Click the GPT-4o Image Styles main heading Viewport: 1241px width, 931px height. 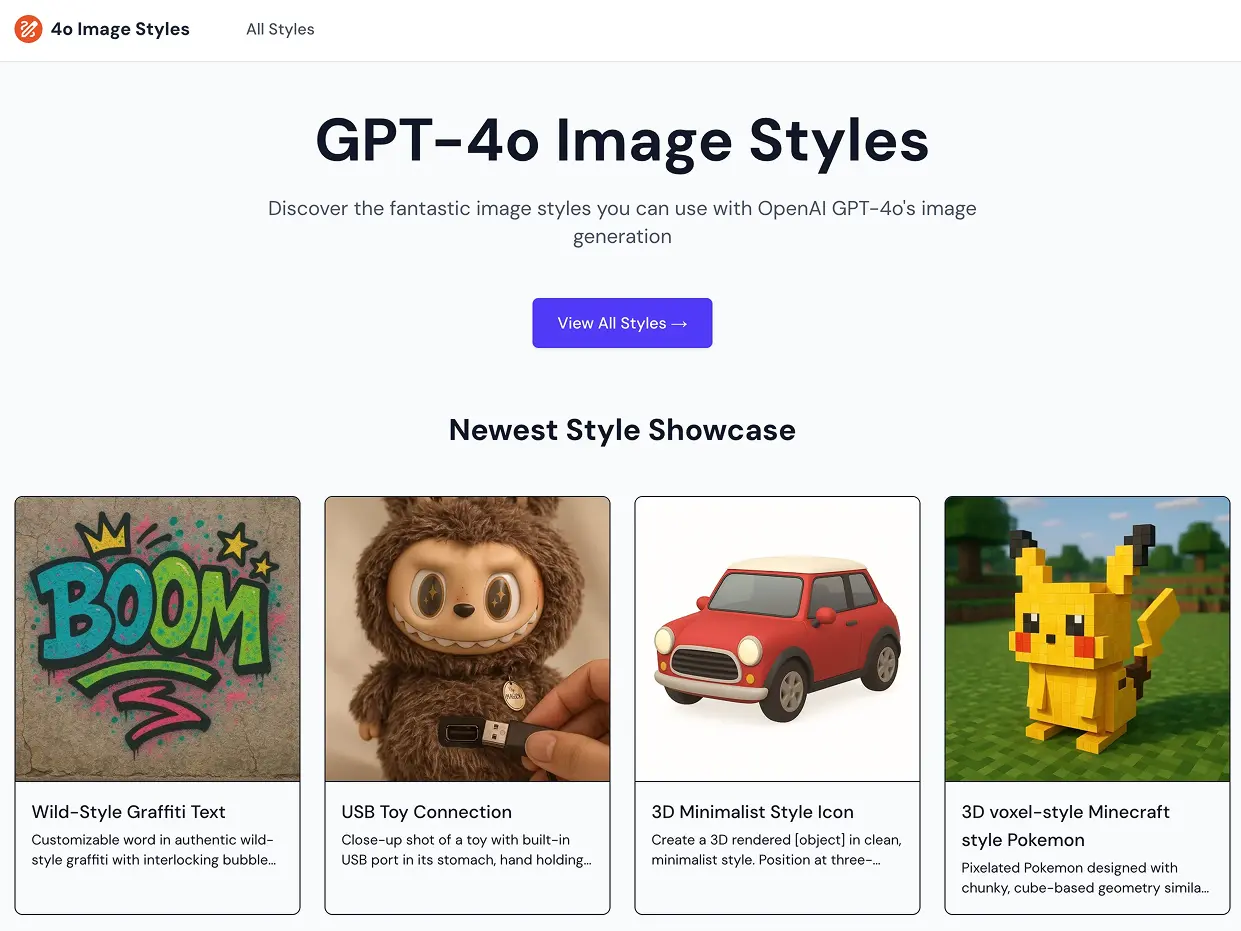point(622,140)
